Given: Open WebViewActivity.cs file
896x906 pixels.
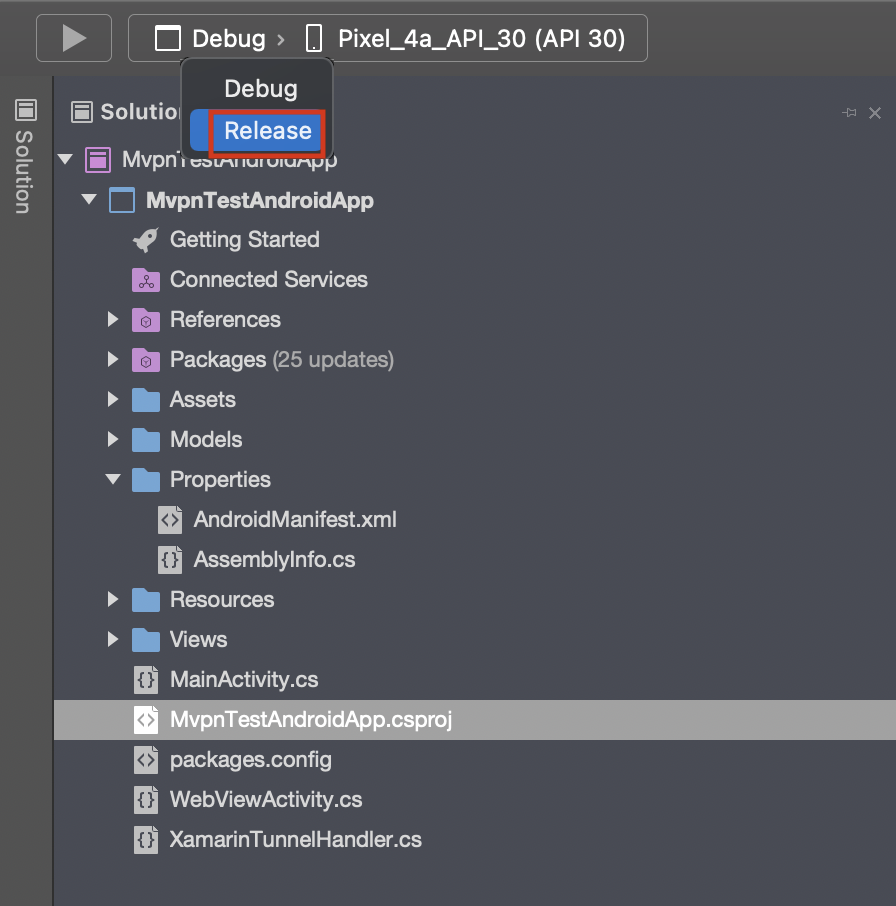Looking at the screenshot, I should tap(266, 800).
